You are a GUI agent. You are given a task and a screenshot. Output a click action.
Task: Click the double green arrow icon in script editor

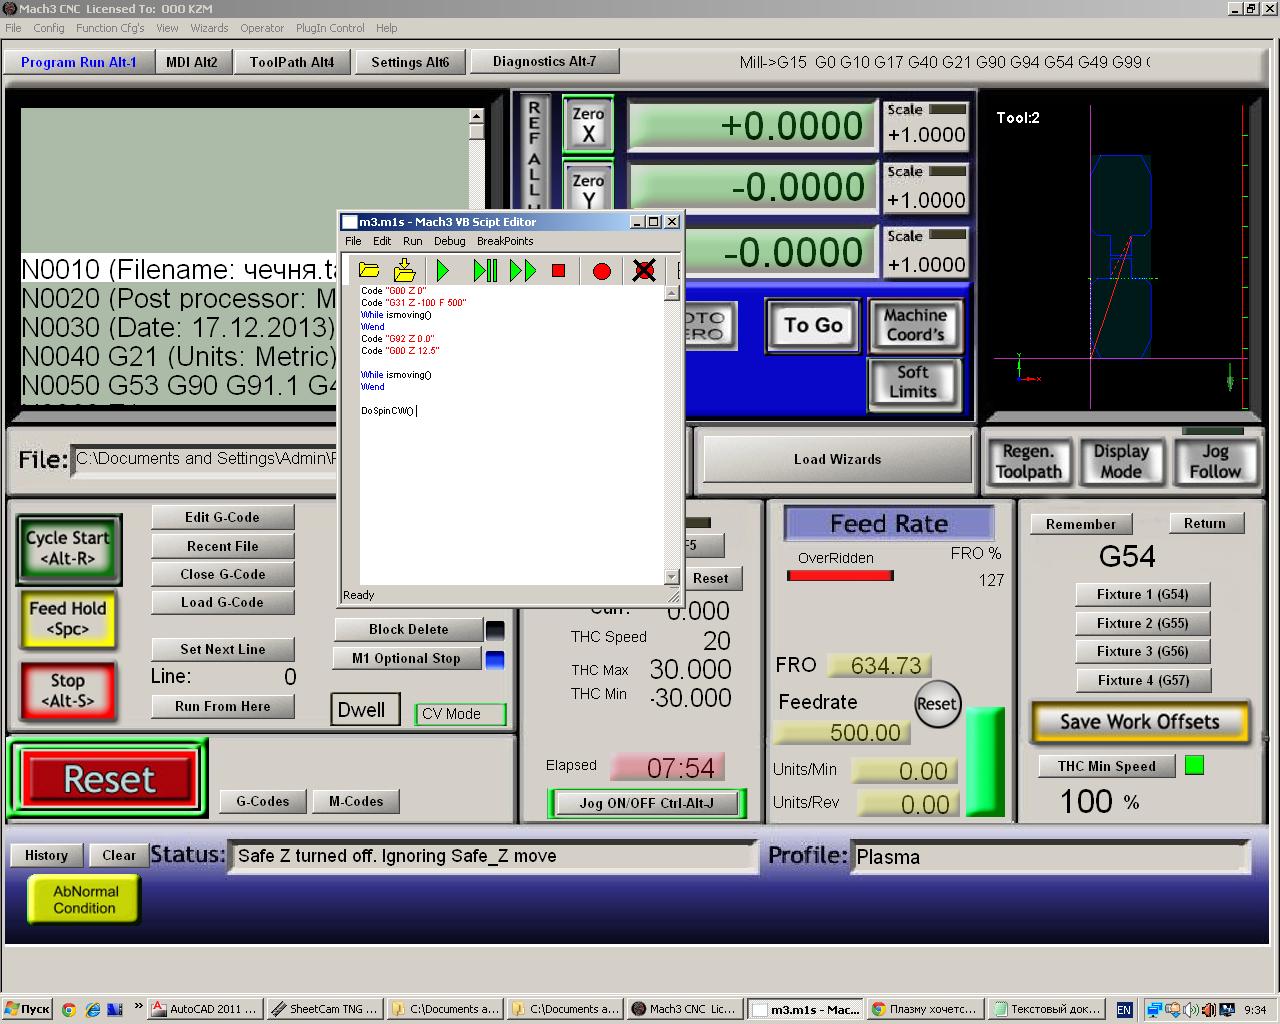pyautogui.click(x=523, y=270)
